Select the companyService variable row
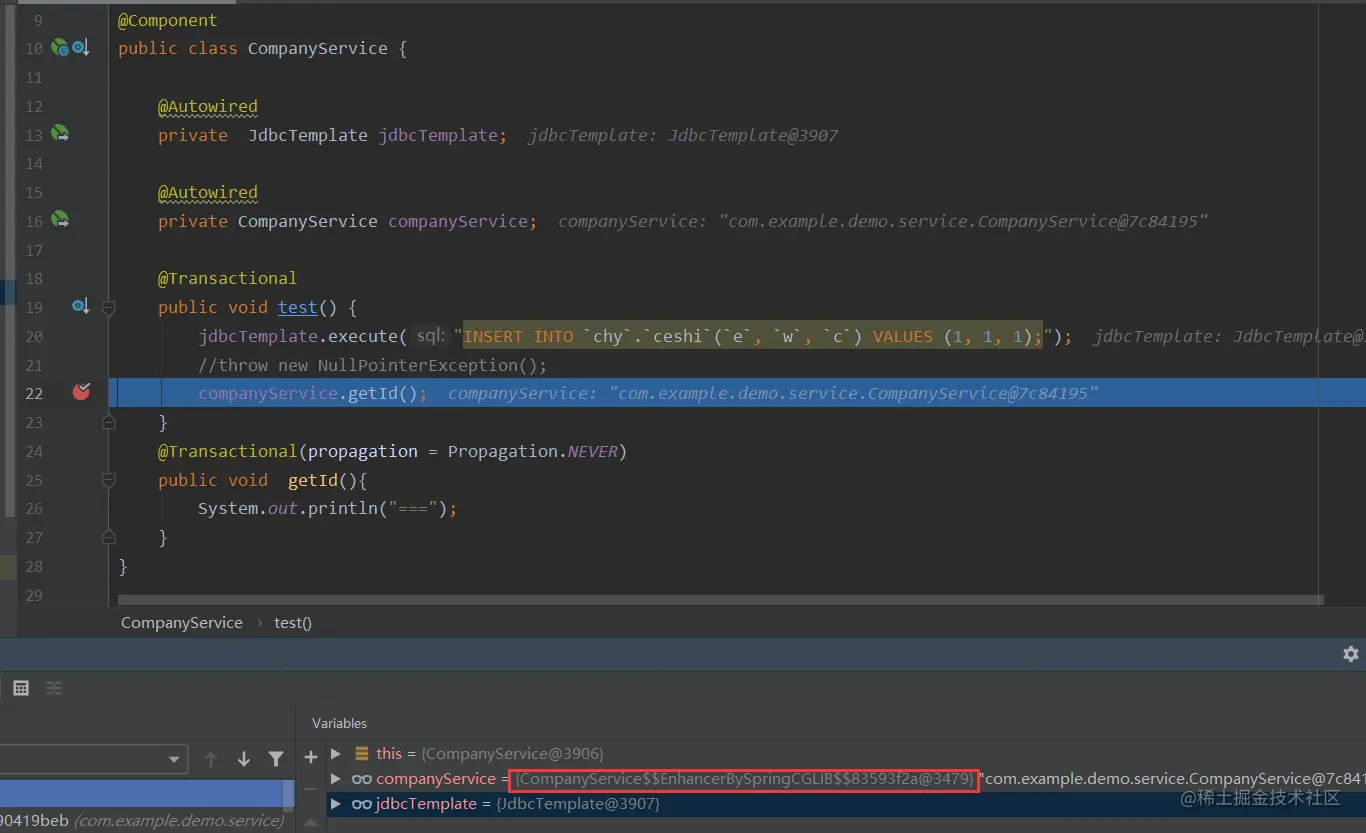This screenshot has height=833, width=1366. pos(846,779)
